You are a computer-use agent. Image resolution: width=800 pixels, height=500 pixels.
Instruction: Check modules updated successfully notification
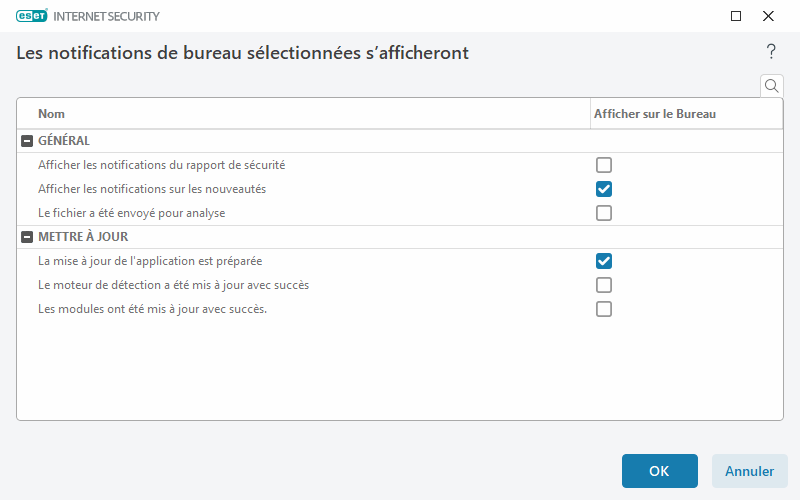click(x=604, y=309)
